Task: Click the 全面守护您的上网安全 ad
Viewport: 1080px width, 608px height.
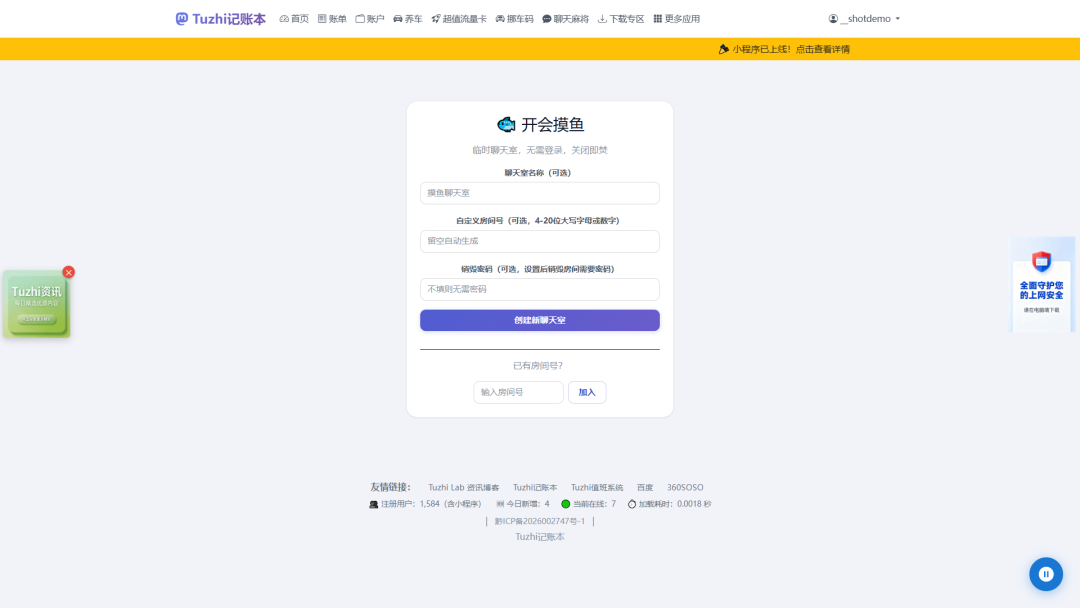Action: coord(1041,285)
